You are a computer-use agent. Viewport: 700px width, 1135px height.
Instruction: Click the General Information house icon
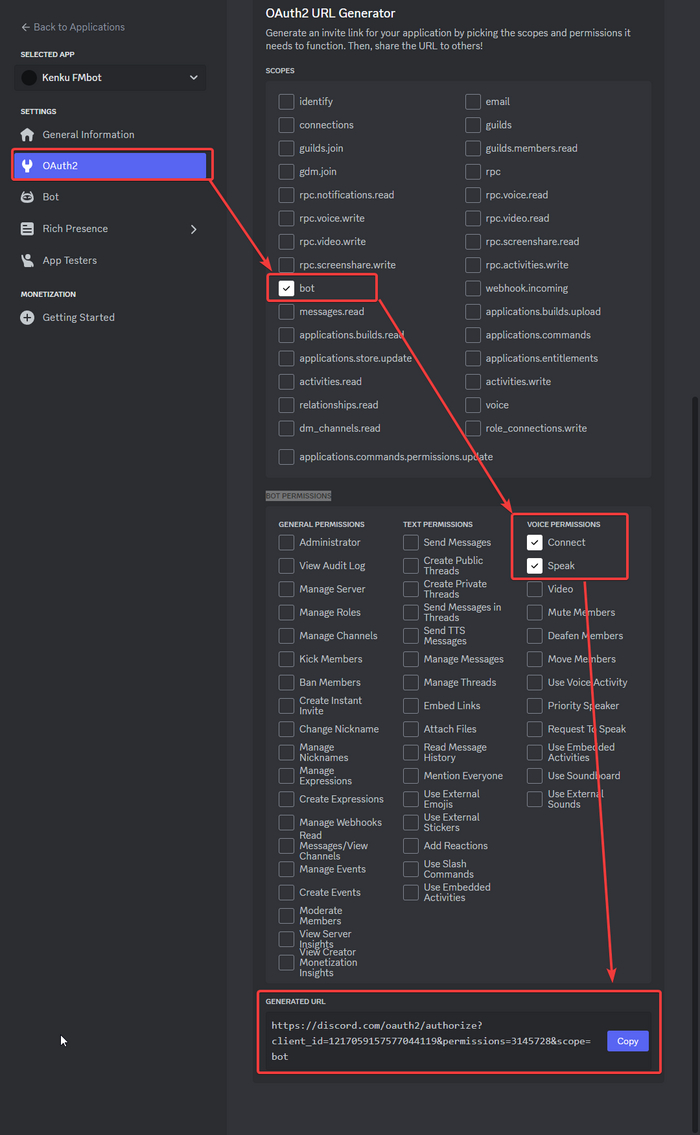[27, 135]
